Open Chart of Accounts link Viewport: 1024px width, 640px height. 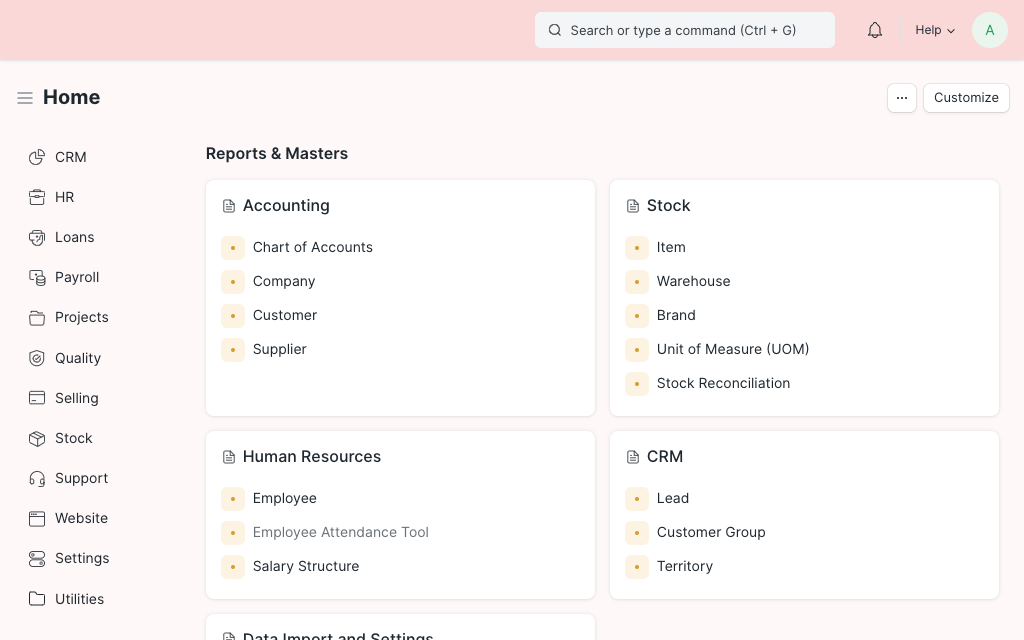[313, 248]
